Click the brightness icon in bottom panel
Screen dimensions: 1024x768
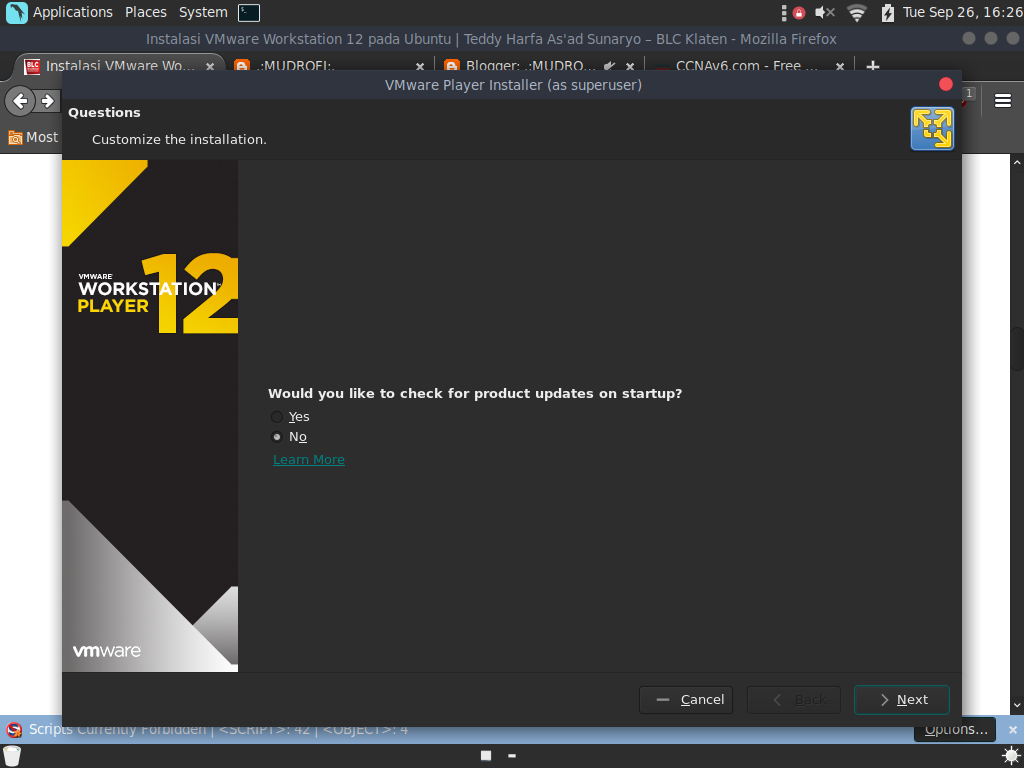coord(1012,756)
